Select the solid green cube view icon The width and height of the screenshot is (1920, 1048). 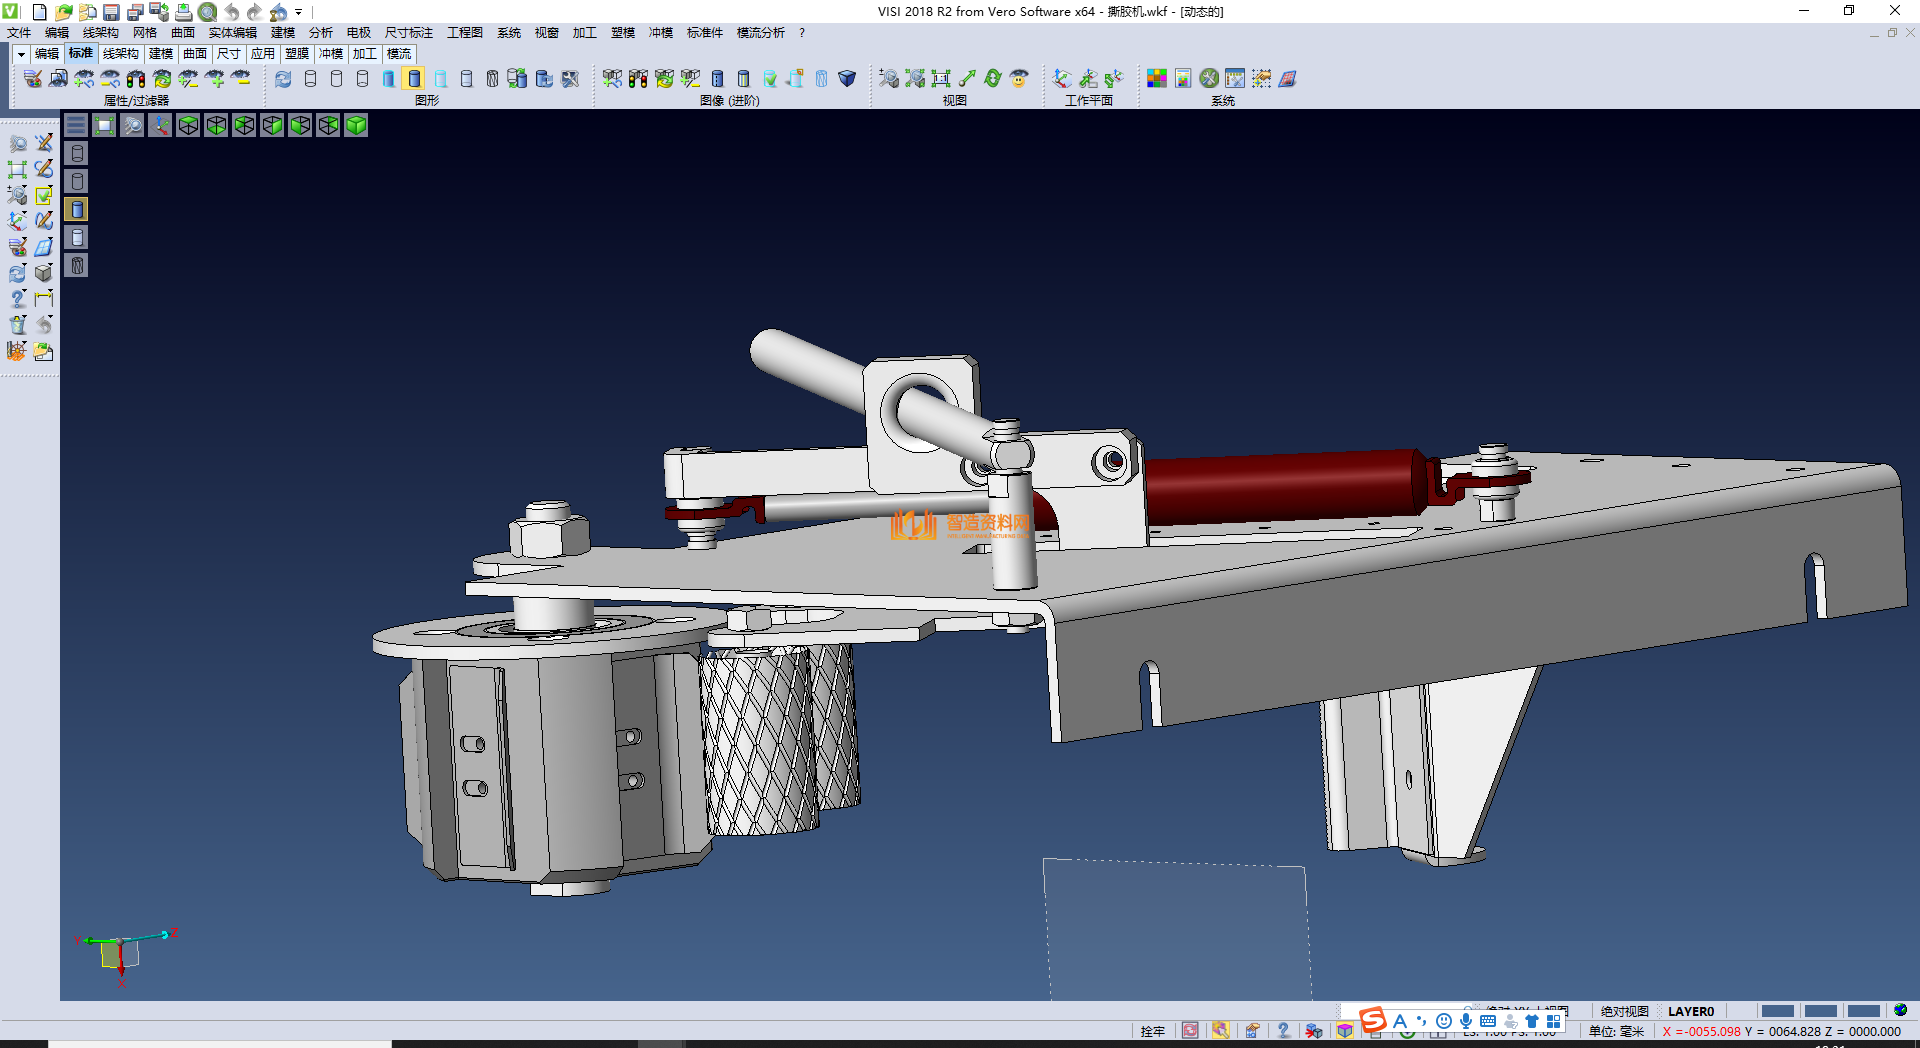[x=356, y=125]
